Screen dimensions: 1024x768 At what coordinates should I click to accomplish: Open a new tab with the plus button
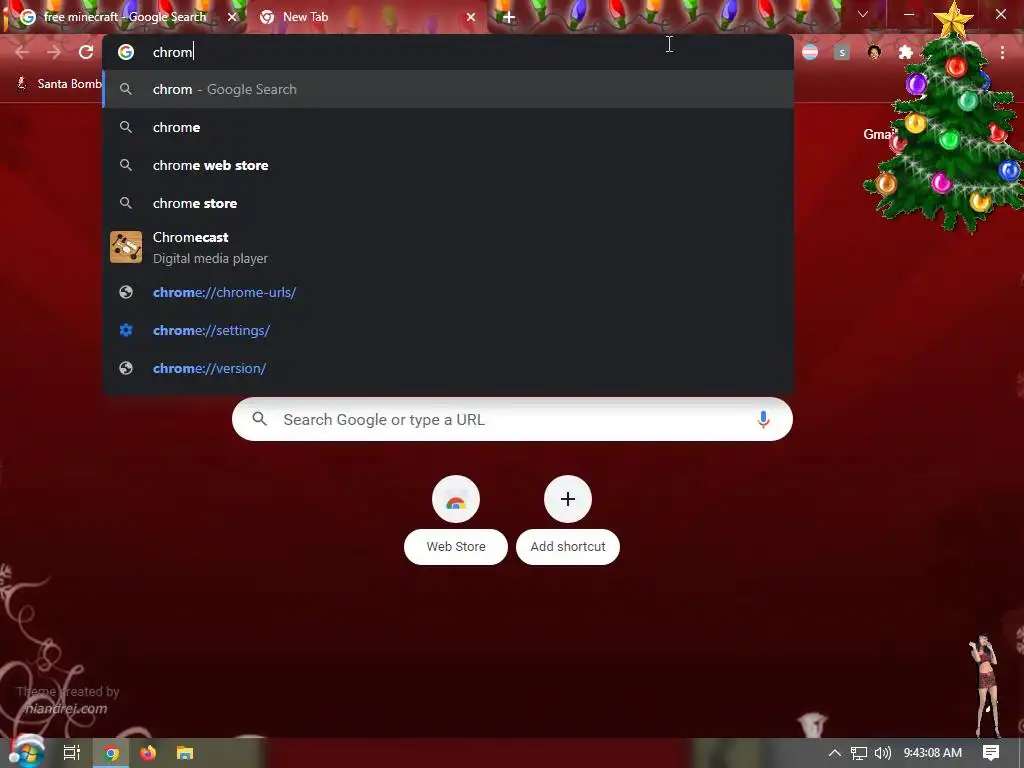click(509, 18)
